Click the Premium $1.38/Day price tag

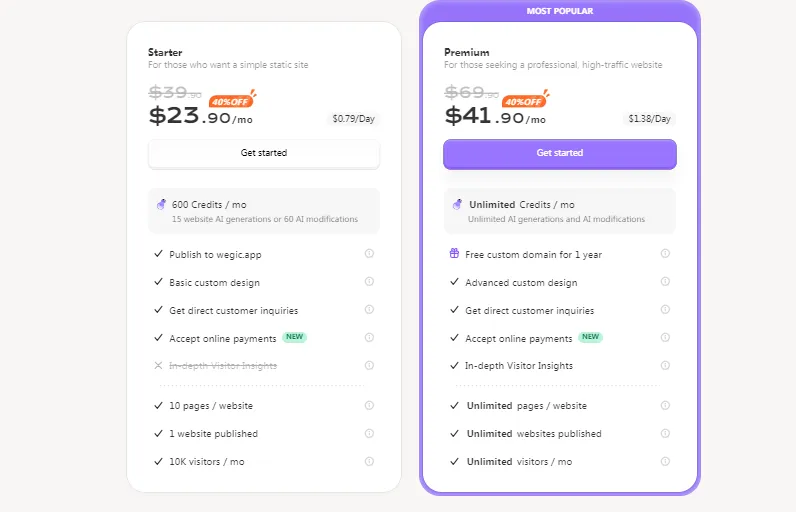coord(649,119)
